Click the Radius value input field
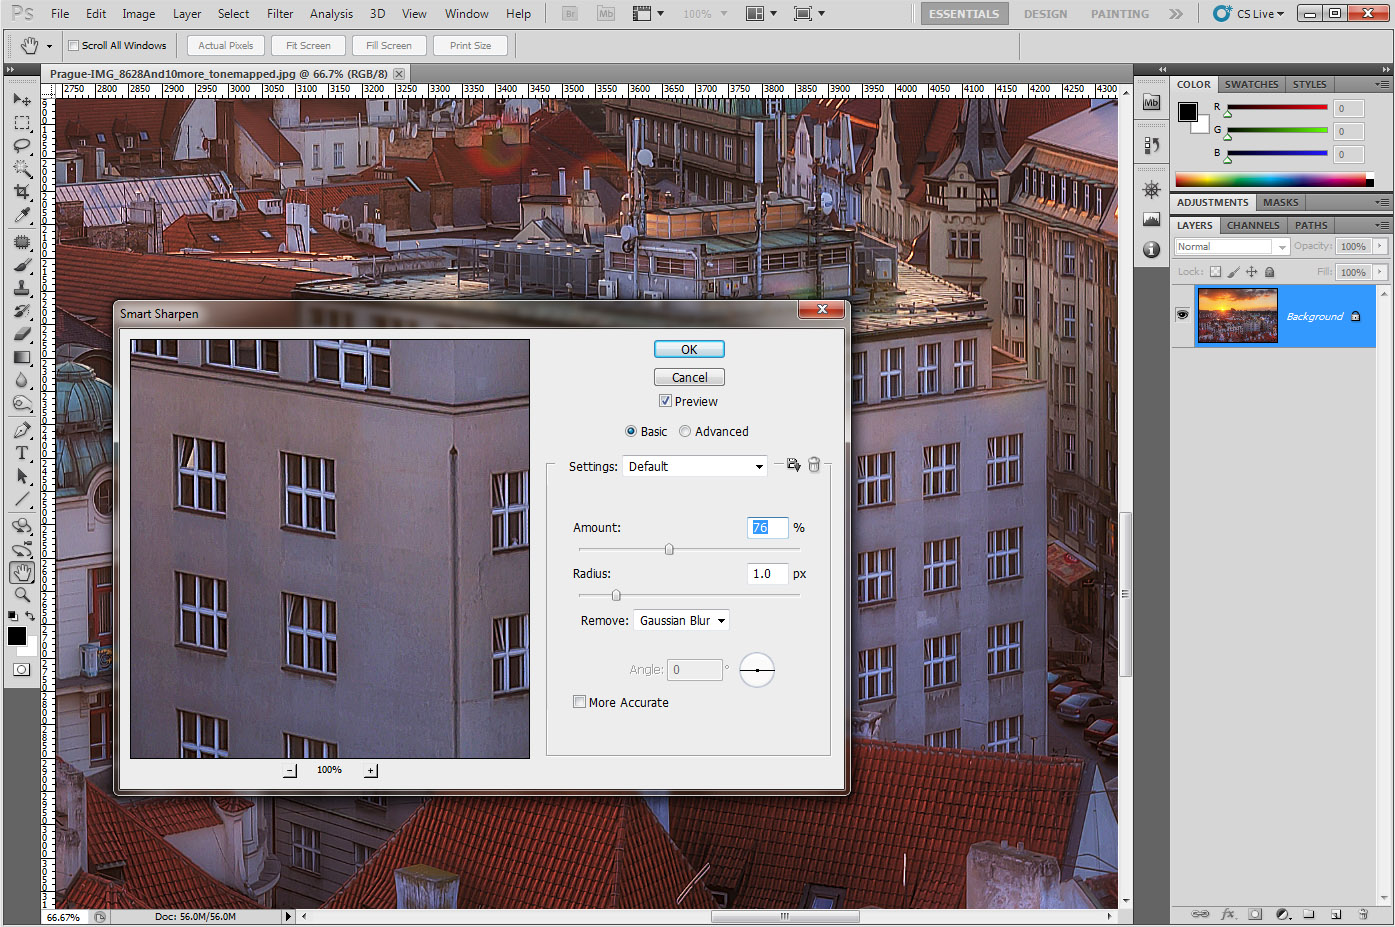The image size is (1395, 927). click(x=766, y=574)
